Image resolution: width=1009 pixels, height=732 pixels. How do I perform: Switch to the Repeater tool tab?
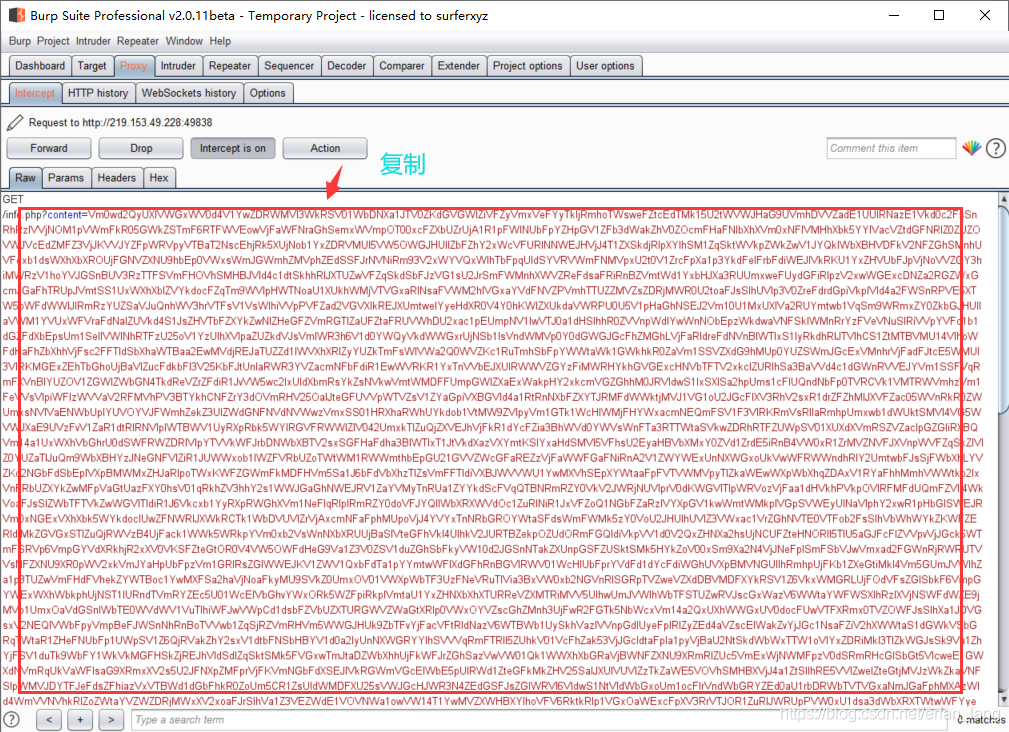click(230, 66)
